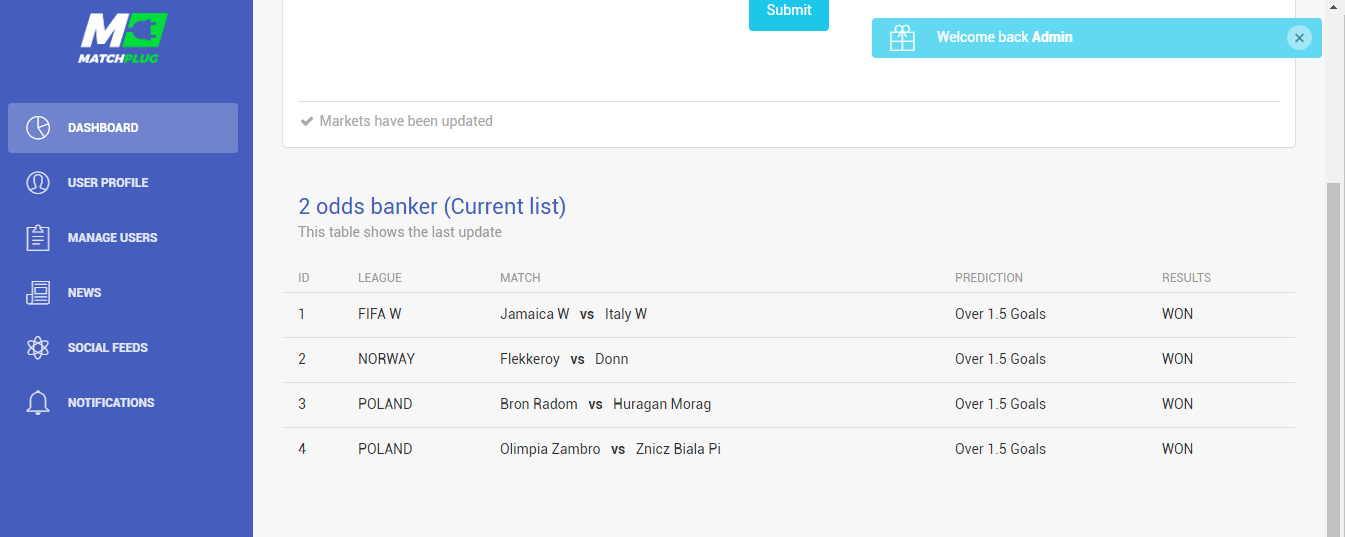
Task: Submit the markets form
Action: 789,11
